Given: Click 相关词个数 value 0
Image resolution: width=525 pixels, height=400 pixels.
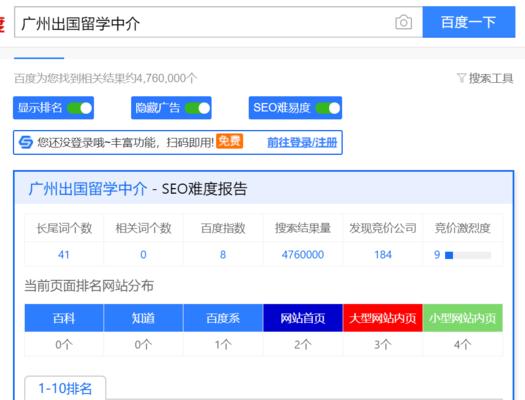Looking at the screenshot, I should click(x=143, y=255).
